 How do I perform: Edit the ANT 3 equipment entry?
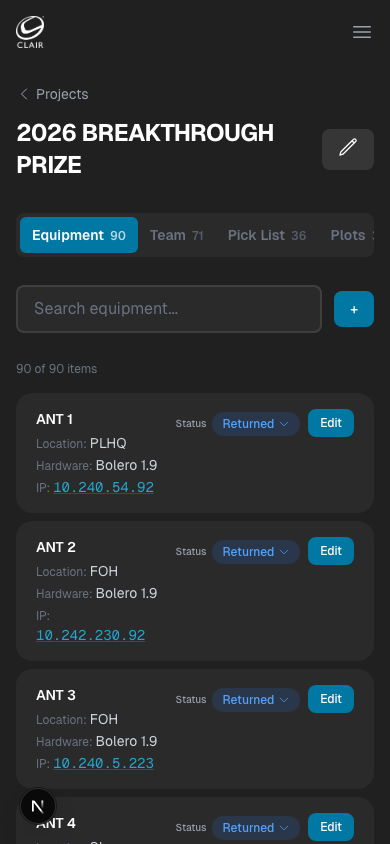click(331, 699)
